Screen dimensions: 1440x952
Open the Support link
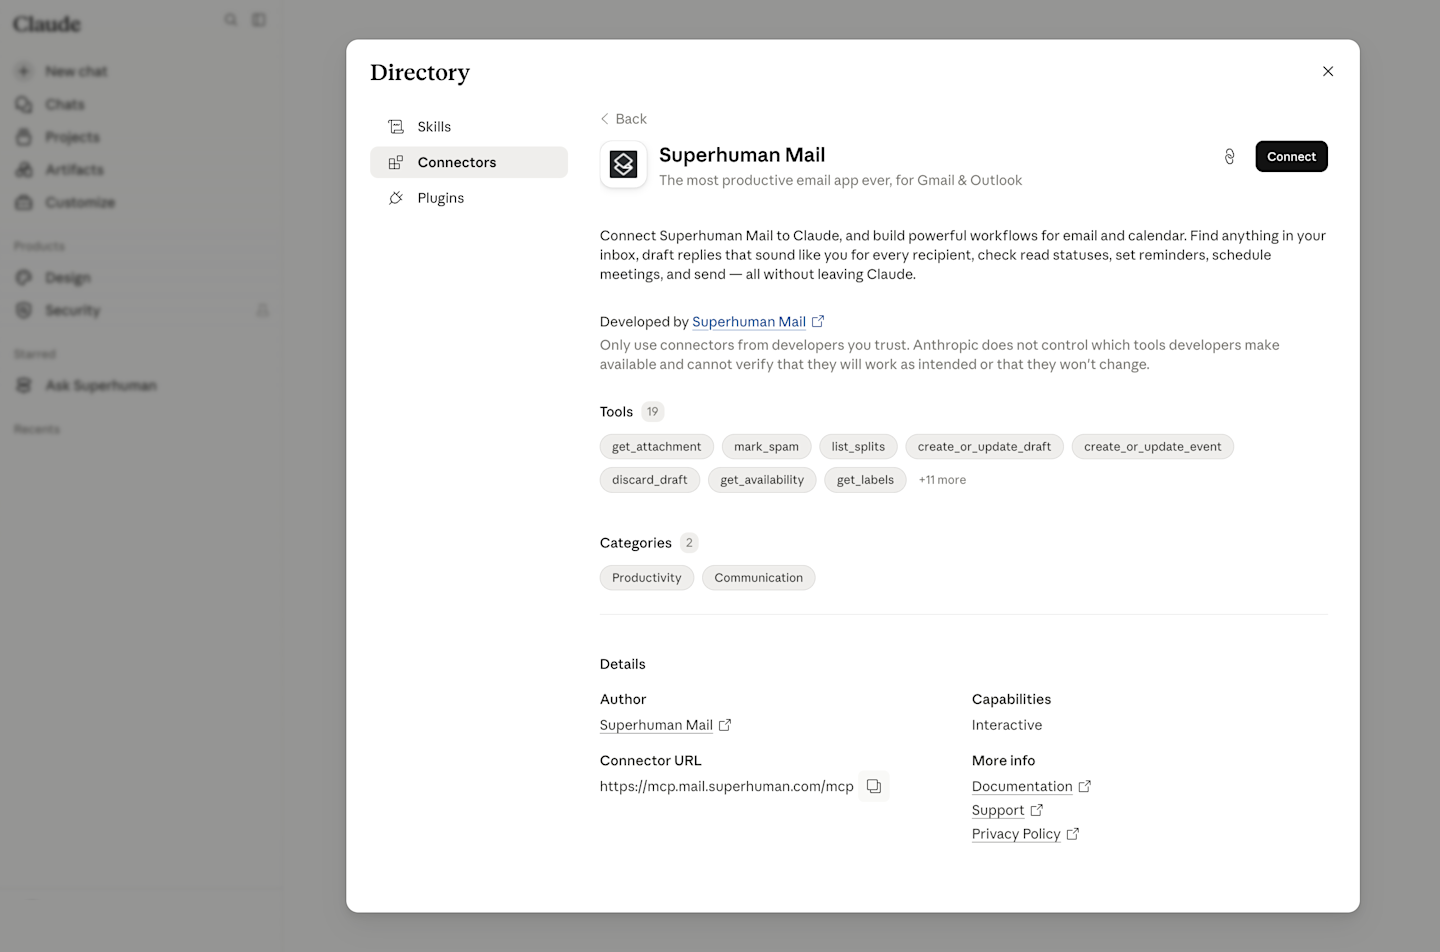(998, 811)
